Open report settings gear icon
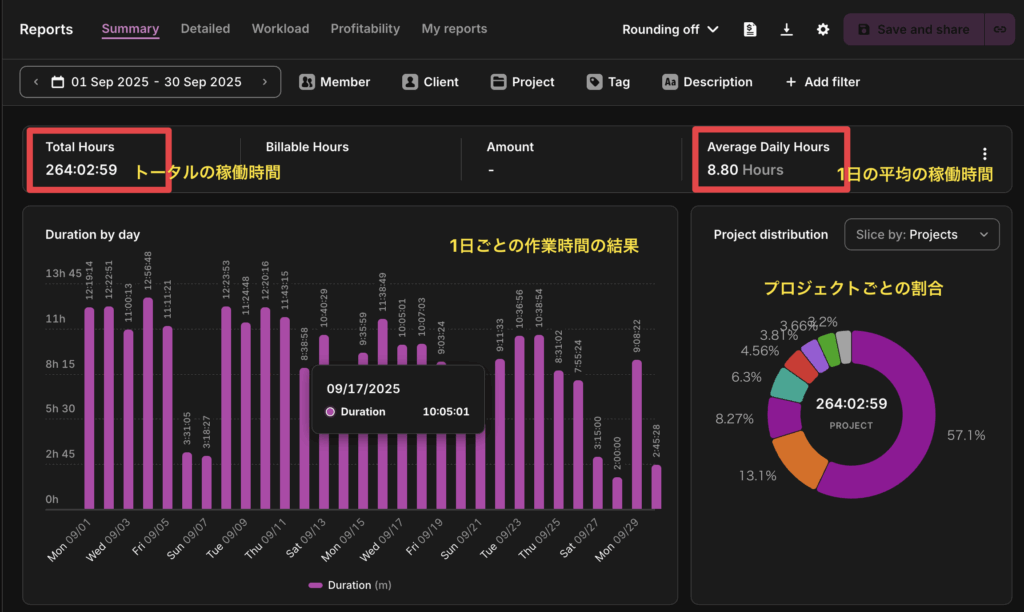Image resolution: width=1024 pixels, height=612 pixels. pos(823,30)
